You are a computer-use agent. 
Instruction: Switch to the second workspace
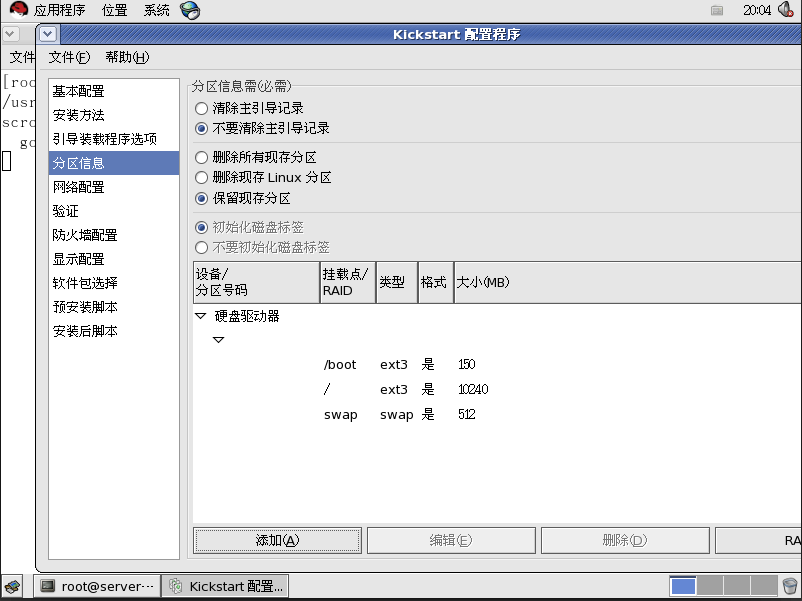(x=710, y=586)
